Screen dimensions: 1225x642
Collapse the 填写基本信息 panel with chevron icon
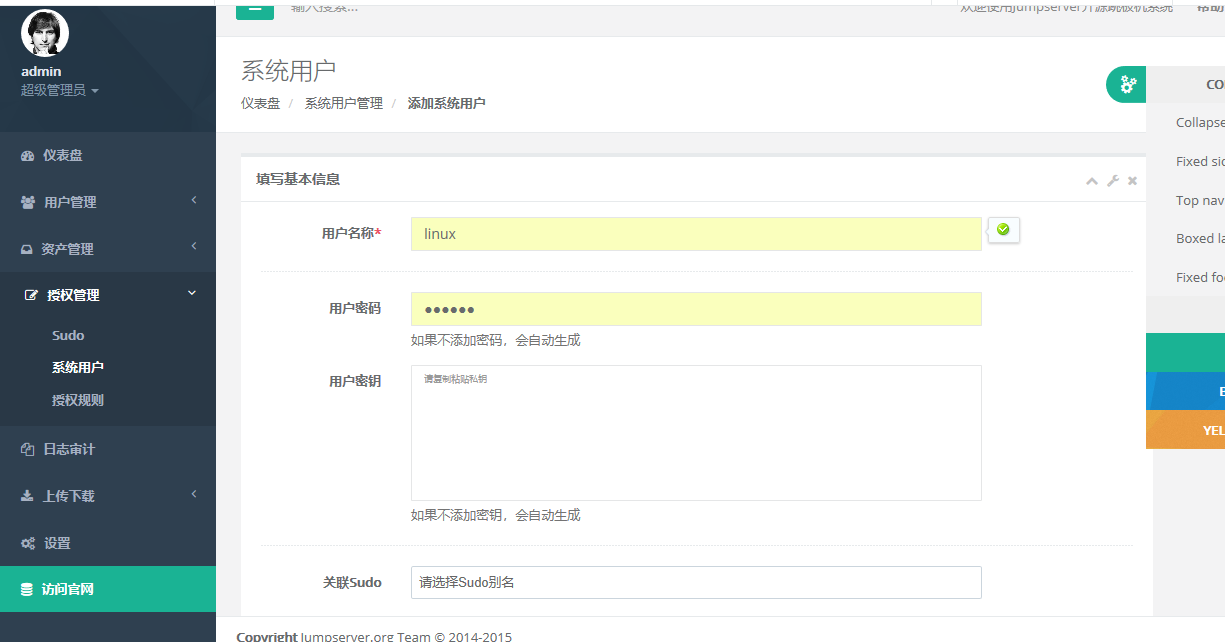click(x=1092, y=181)
